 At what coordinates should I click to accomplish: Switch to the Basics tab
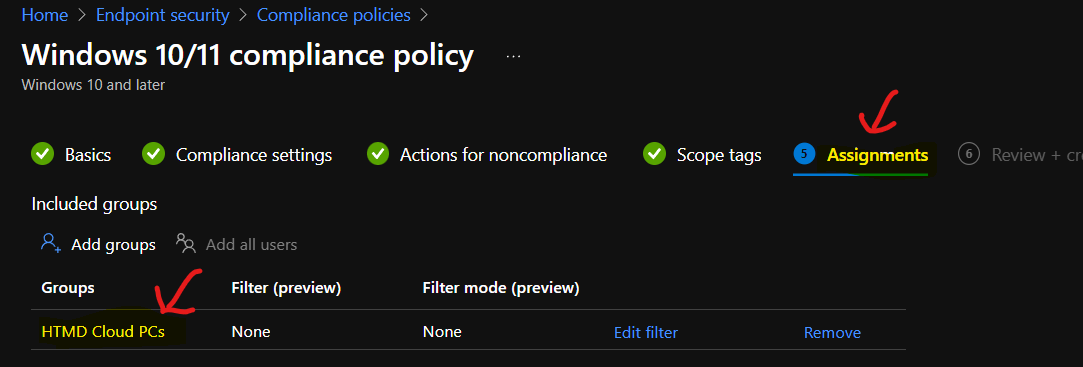tap(88, 155)
